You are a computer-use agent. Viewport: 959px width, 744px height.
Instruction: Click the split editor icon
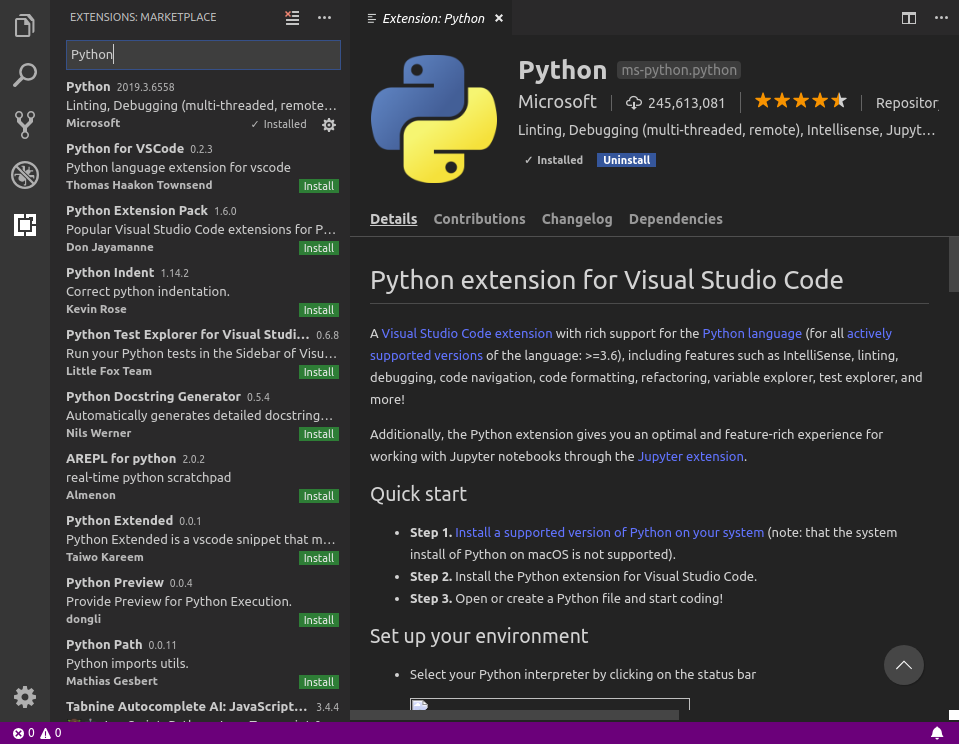click(909, 18)
